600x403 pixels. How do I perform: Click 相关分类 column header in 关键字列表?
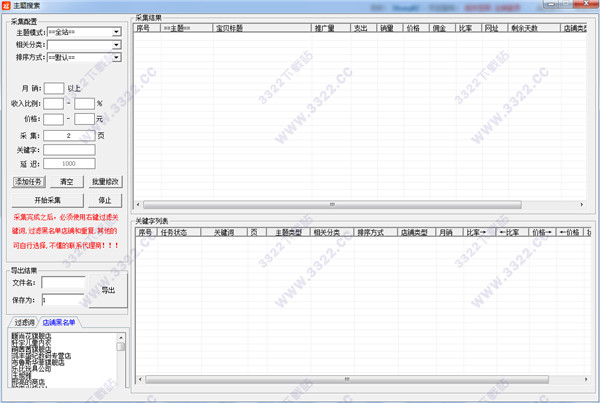click(332, 232)
